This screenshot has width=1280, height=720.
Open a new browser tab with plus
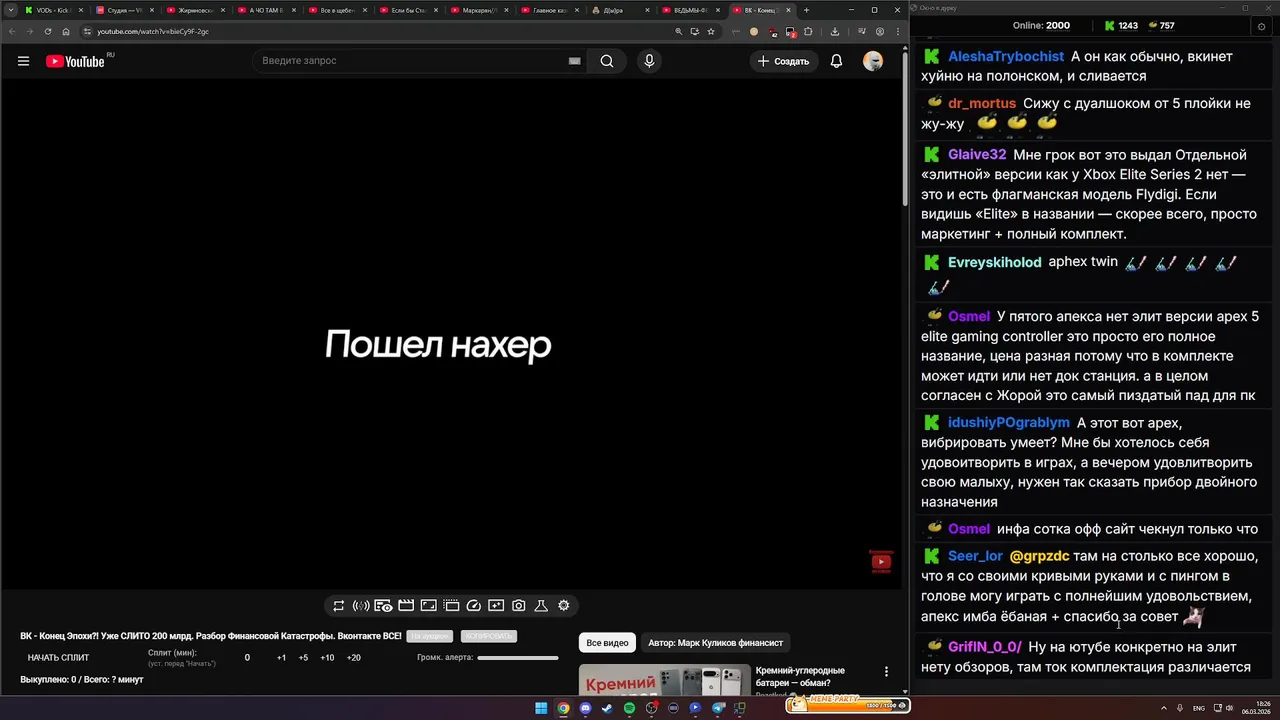pos(808,10)
